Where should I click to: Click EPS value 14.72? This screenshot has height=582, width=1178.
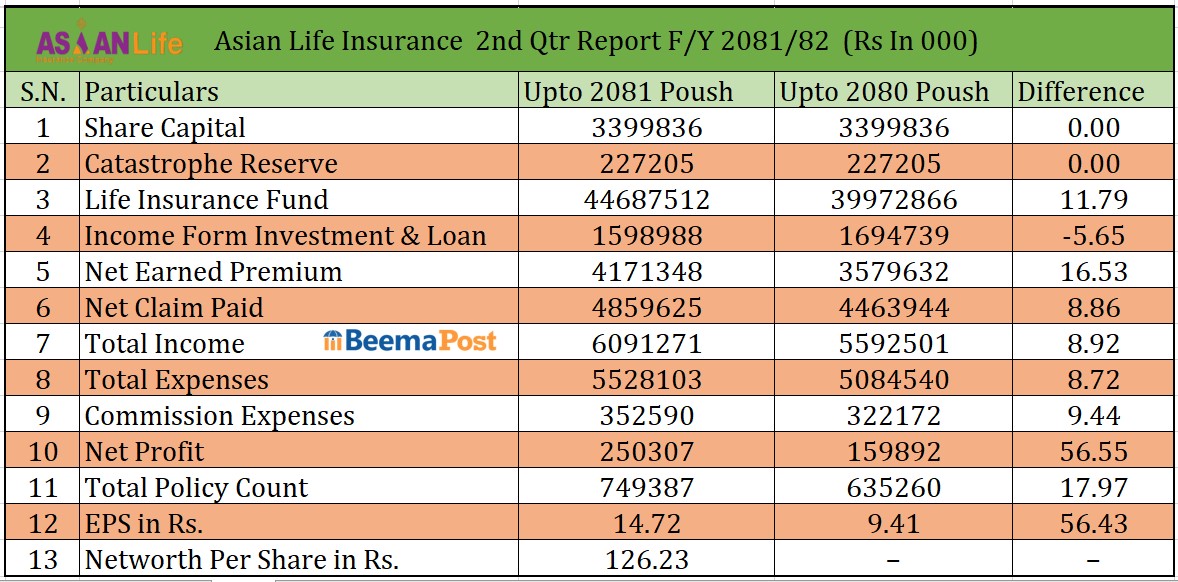click(x=647, y=524)
